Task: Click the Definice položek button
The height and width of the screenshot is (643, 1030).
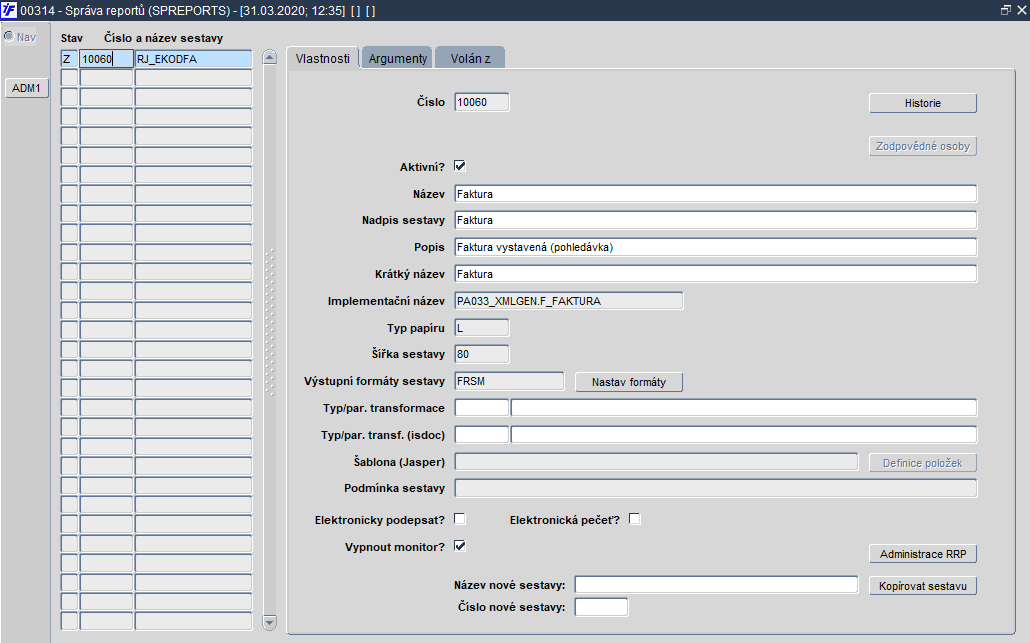Action: tap(923, 462)
